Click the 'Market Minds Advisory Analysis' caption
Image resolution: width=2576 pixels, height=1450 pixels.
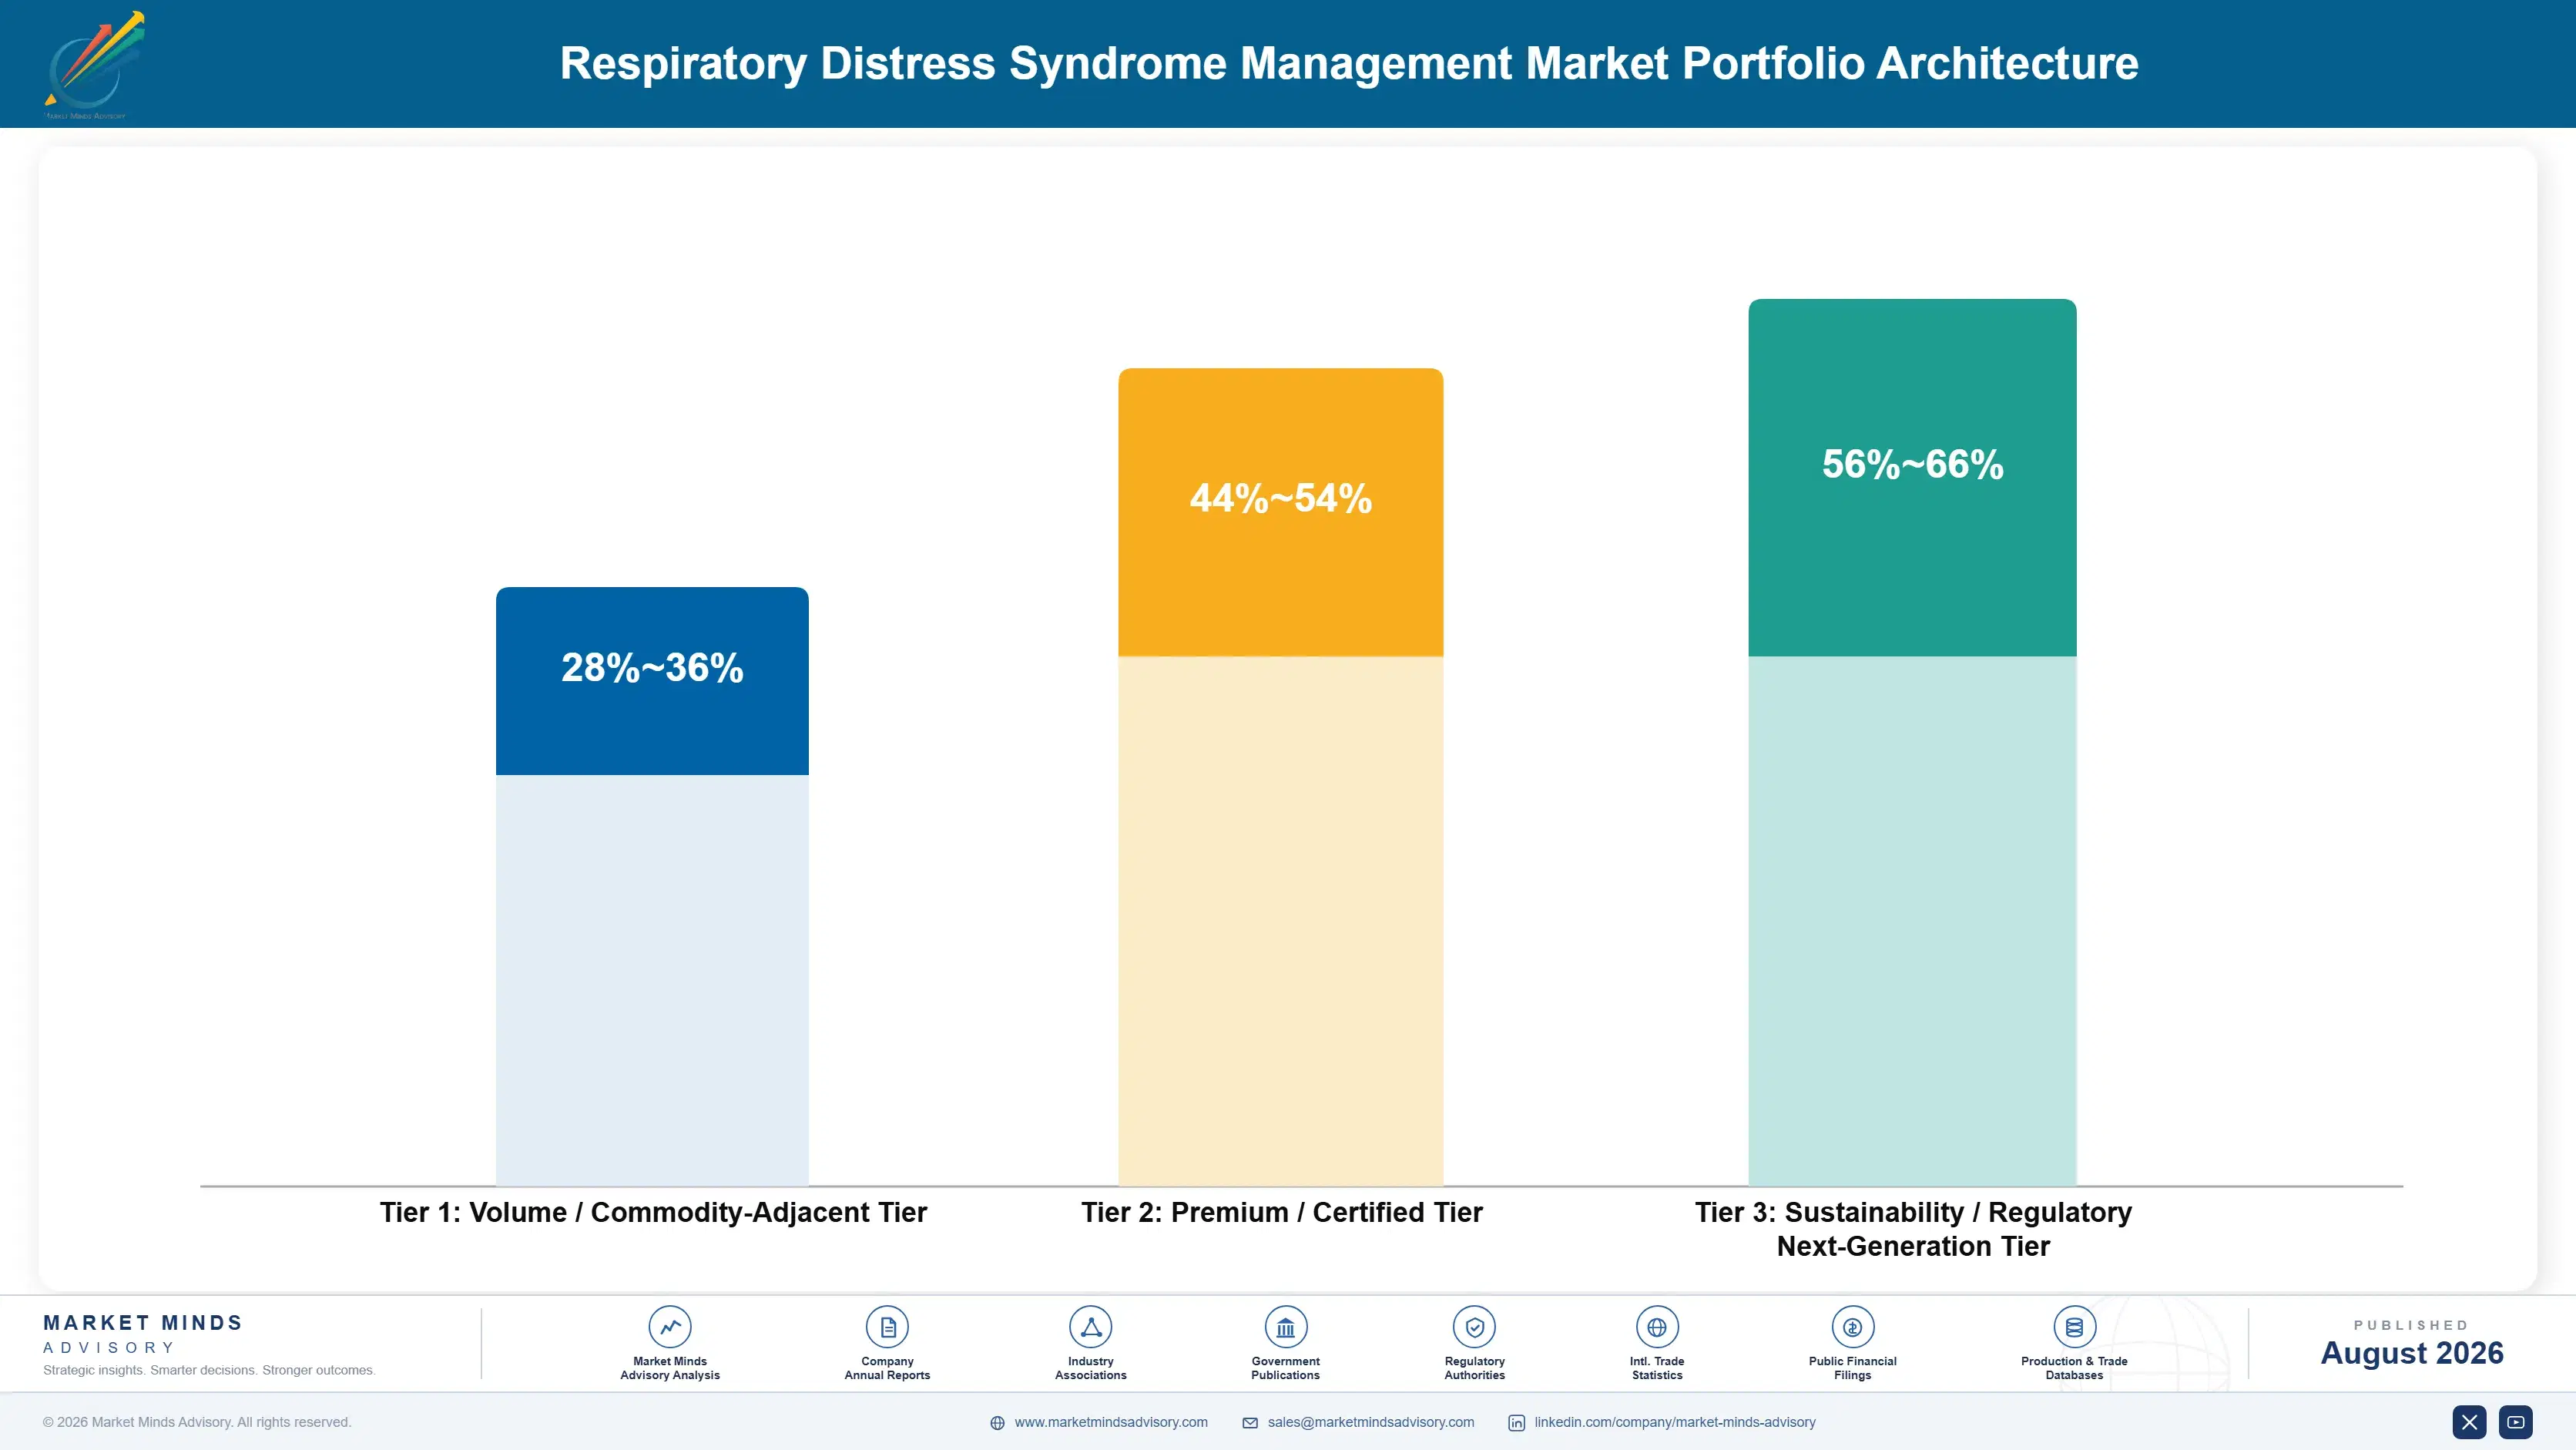[670, 1368]
